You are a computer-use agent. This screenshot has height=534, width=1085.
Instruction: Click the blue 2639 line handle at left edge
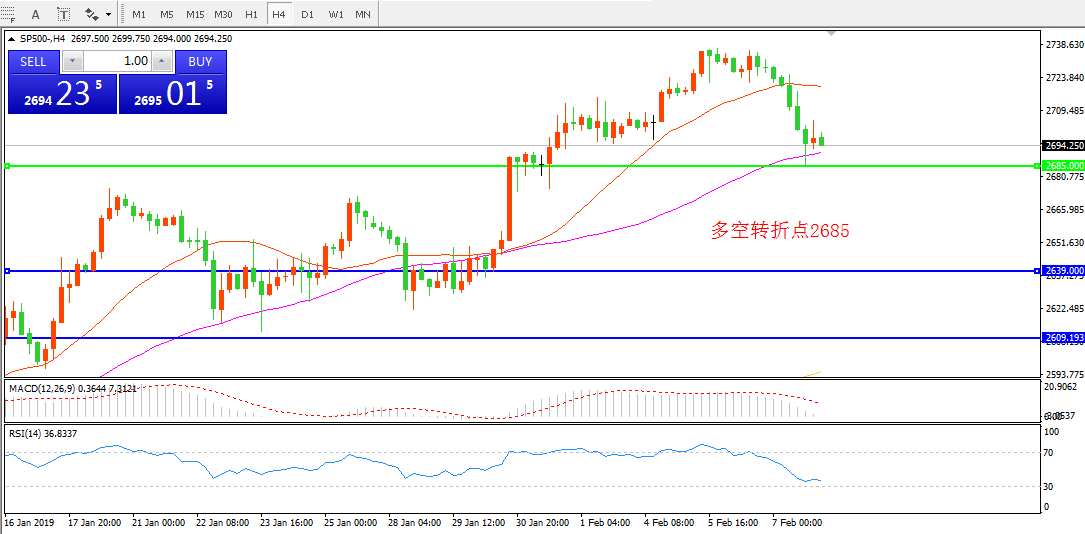[7, 271]
